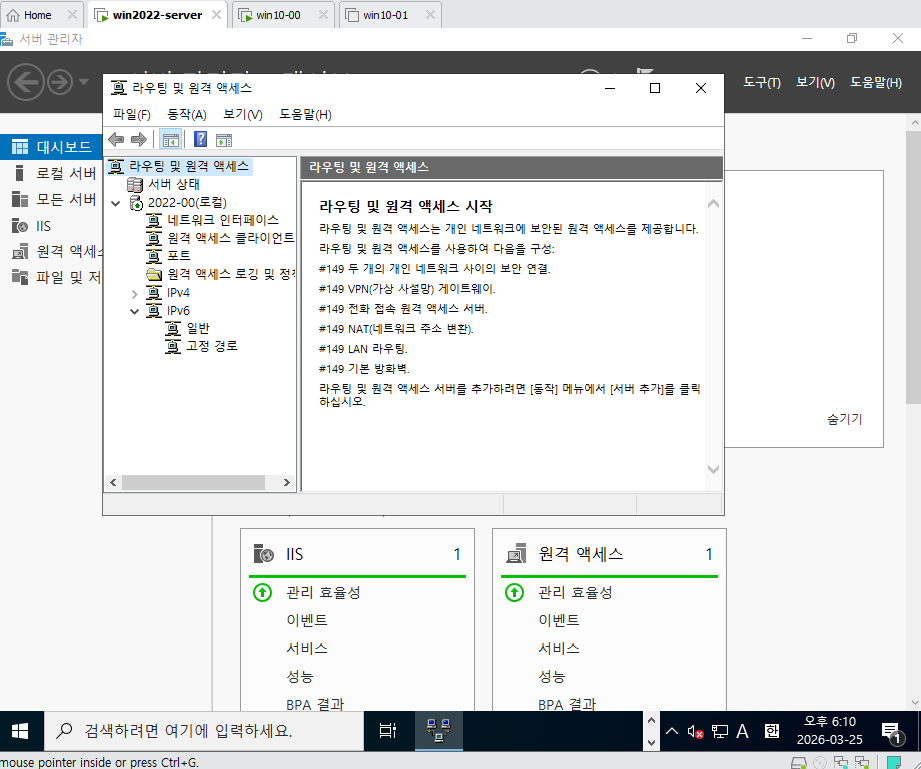Open the 파일(F) menu
Screen dimensions: 921x769
(132, 115)
